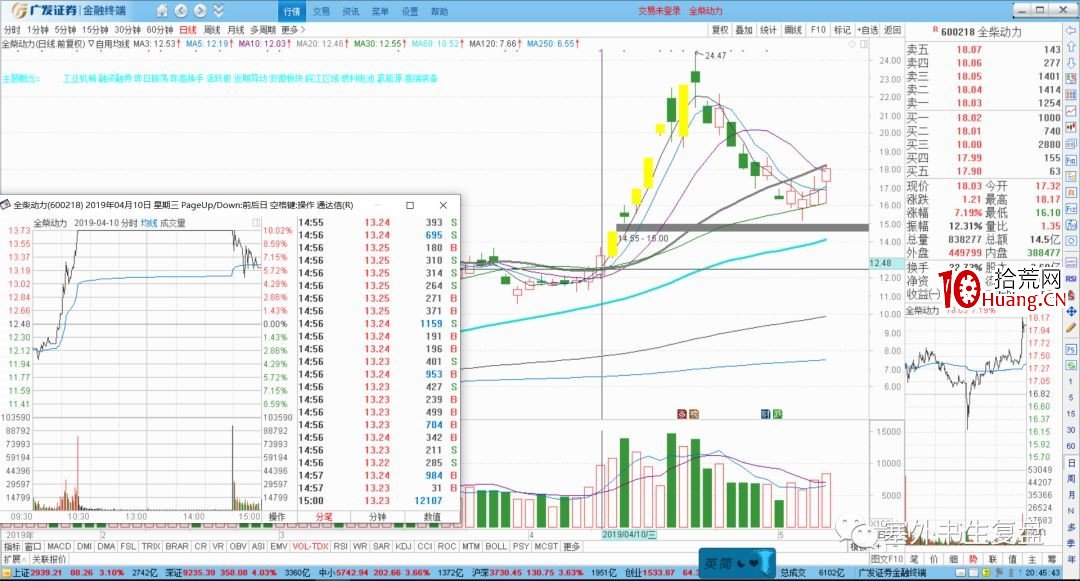Expand the double-chevron toolbar arrow
The height and width of the screenshot is (581, 1080).
pyautogui.click(x=218, y=10)
